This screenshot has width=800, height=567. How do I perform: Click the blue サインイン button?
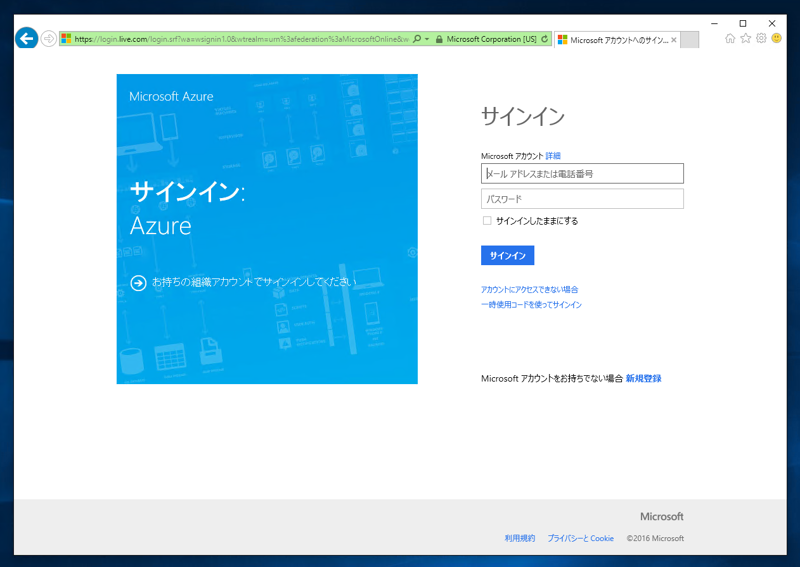point(508,255)
